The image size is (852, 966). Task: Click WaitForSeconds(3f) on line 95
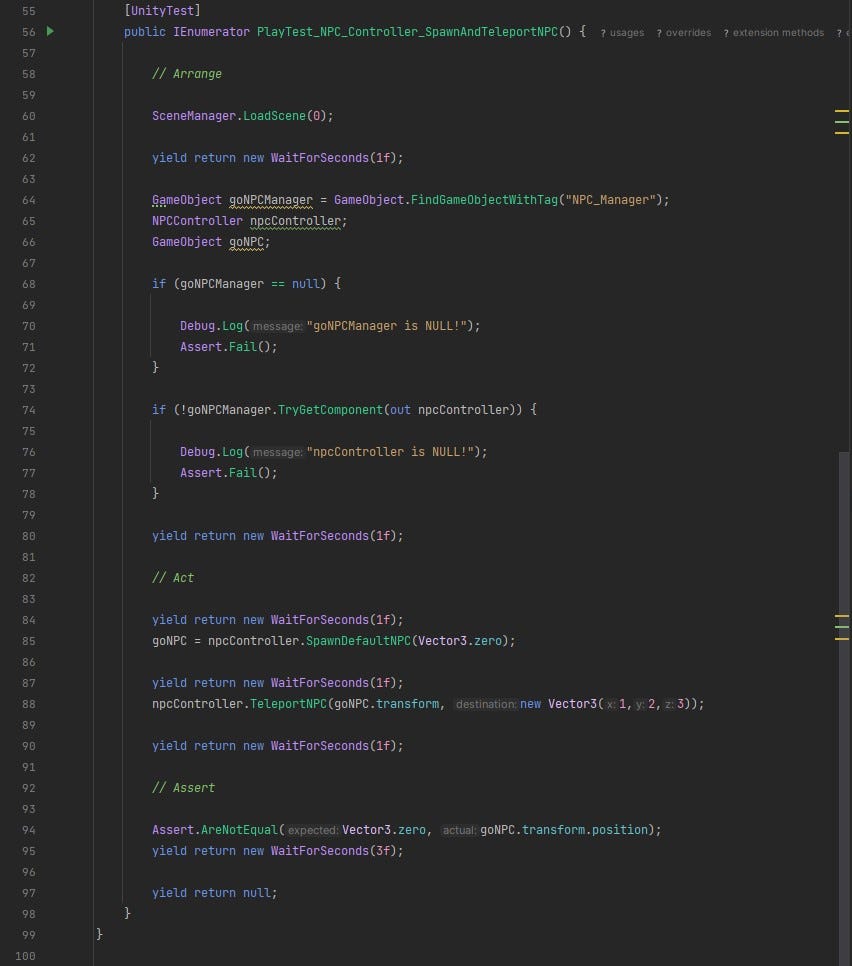pyautogui.click(x=333, y=851)
